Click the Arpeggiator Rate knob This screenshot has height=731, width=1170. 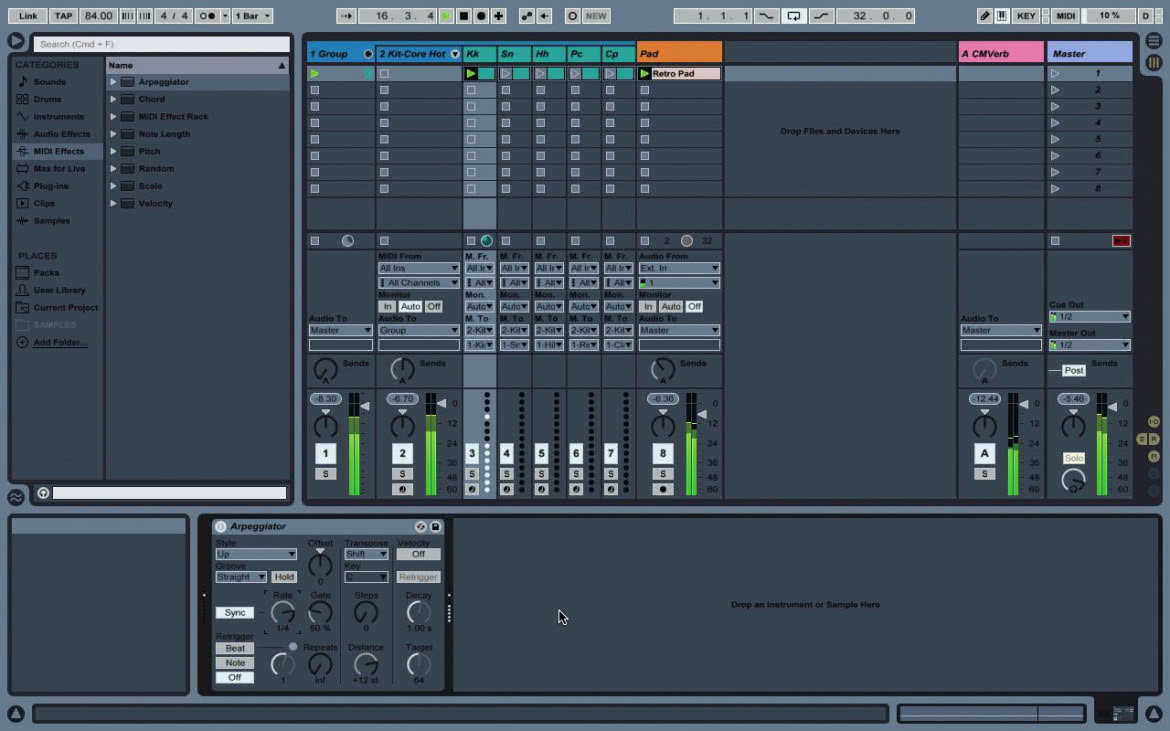282,612
